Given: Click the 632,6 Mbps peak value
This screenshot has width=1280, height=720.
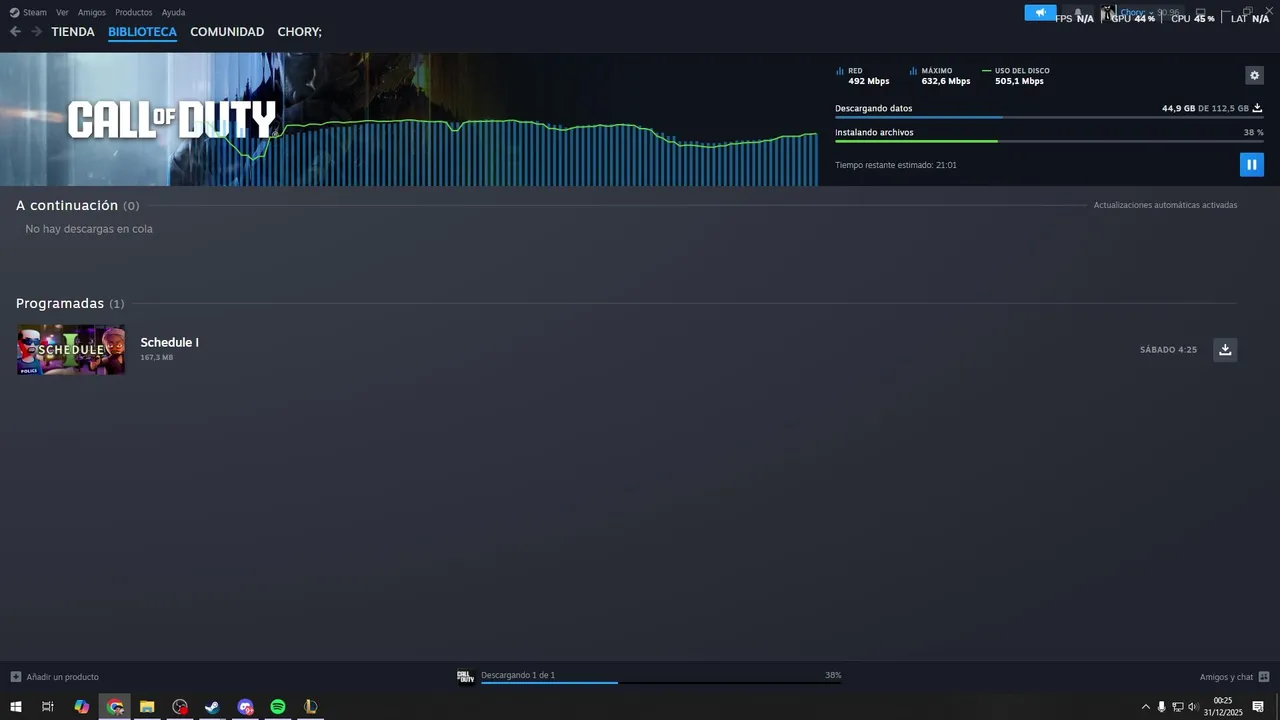Looking at the screenshot, I should coord(946,81).
